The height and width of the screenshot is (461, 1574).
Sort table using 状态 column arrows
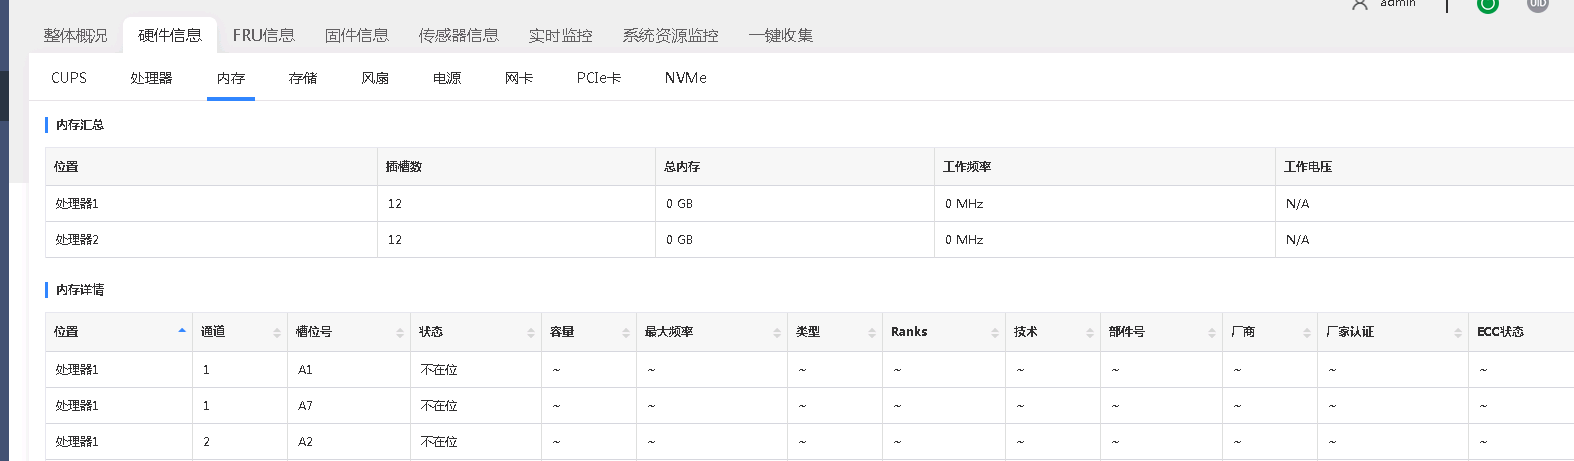[x=531, y=332]
